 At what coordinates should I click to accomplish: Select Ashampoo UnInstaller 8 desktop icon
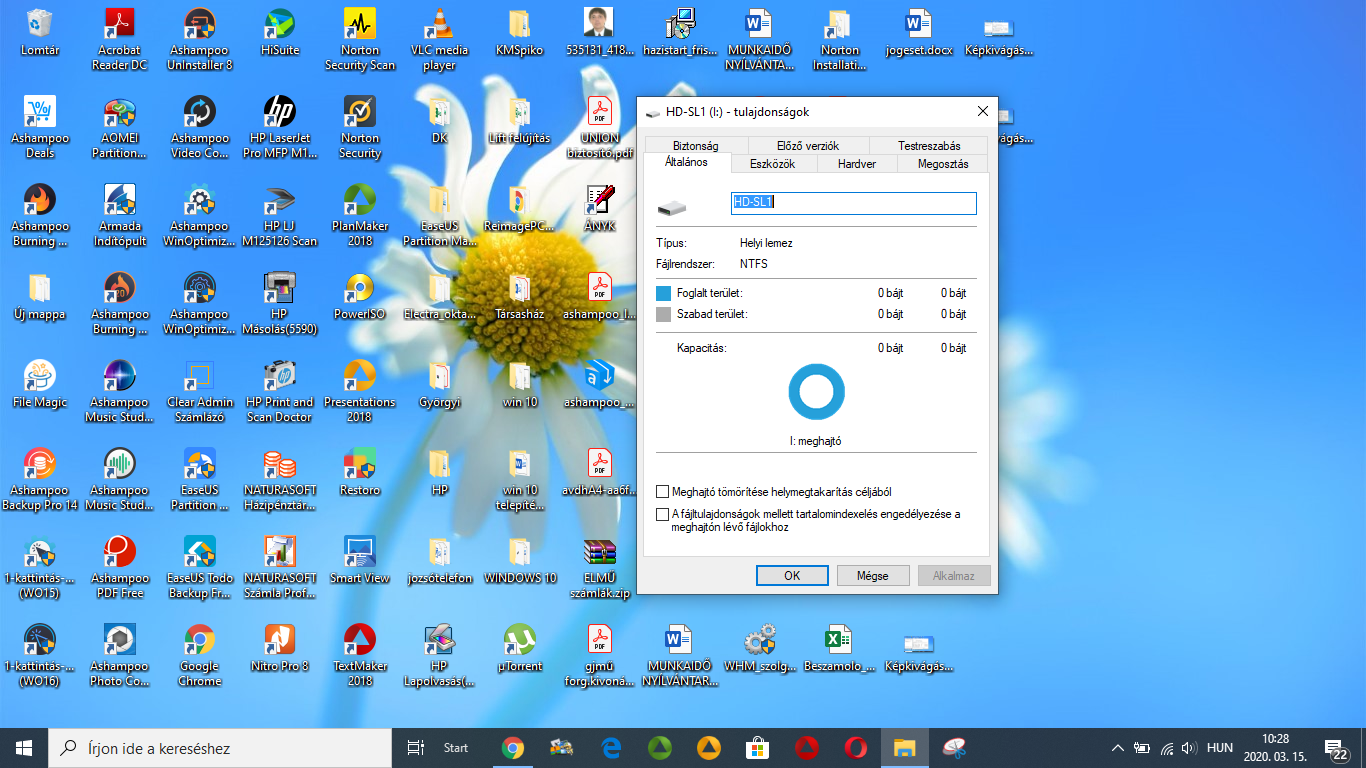point(200,40)
